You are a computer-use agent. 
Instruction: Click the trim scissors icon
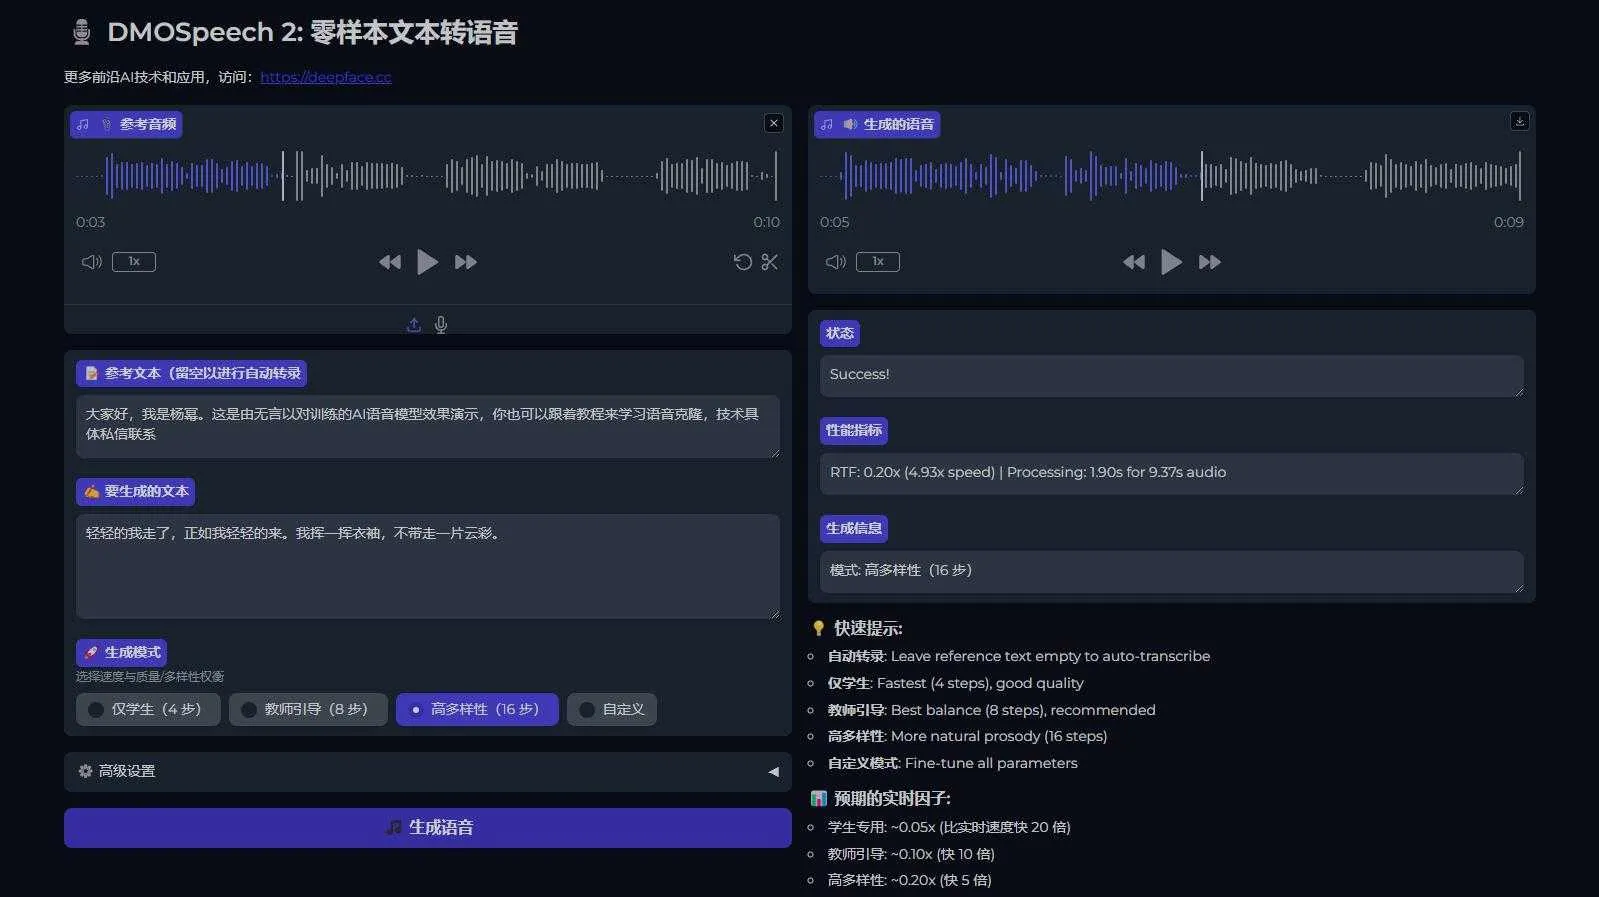[x=769, y=262]
